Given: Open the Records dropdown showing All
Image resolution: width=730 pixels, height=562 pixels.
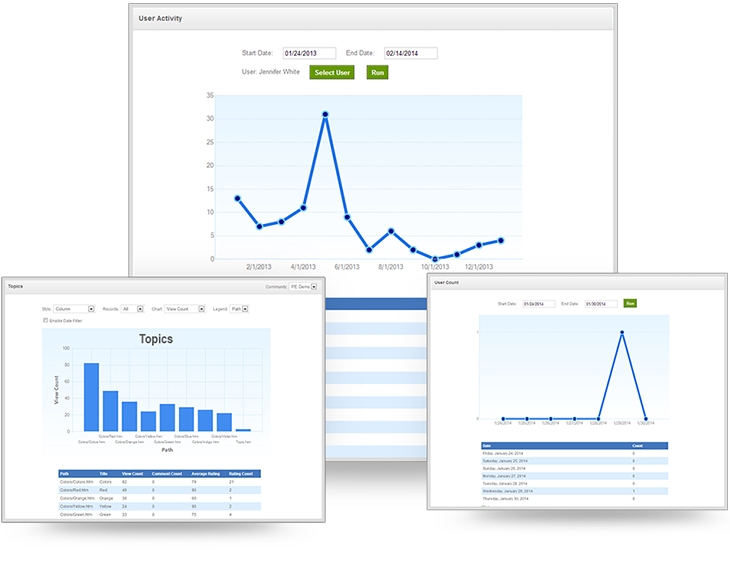Looking at the screenshot, I should pos(132,309).
